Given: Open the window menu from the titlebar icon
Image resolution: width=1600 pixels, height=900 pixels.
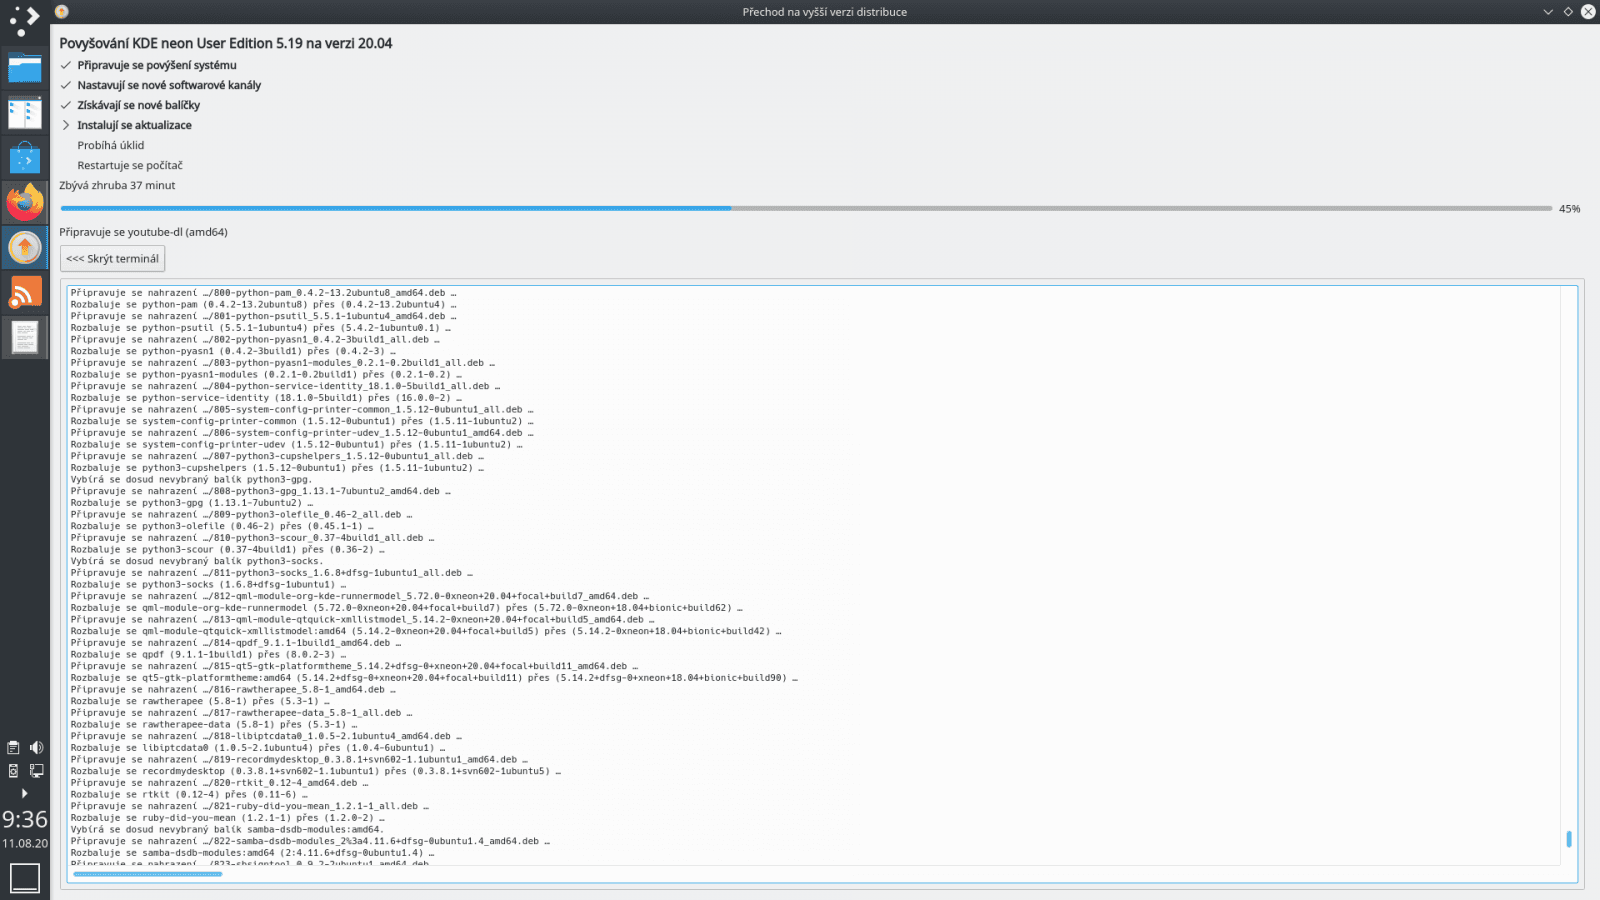Looking at the screenshot, I should tap(60, 12).
